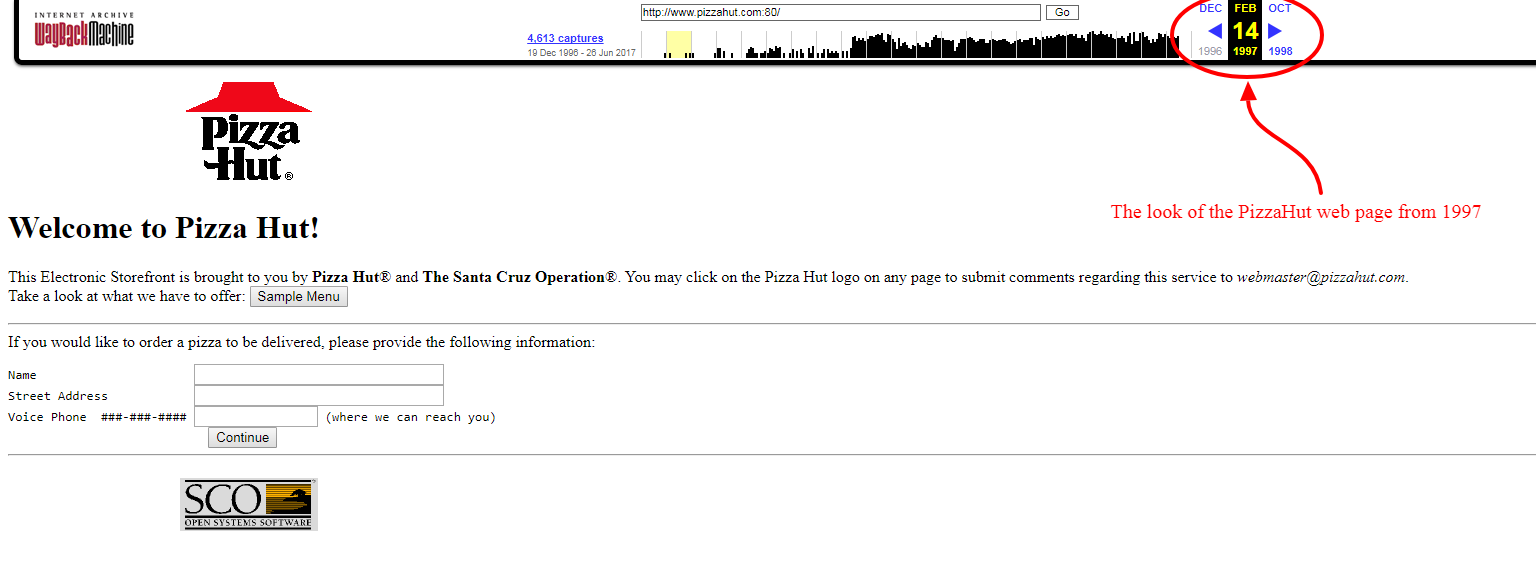Click into the Street Address input field
The image size is (1536, 588).
[319, 395]
